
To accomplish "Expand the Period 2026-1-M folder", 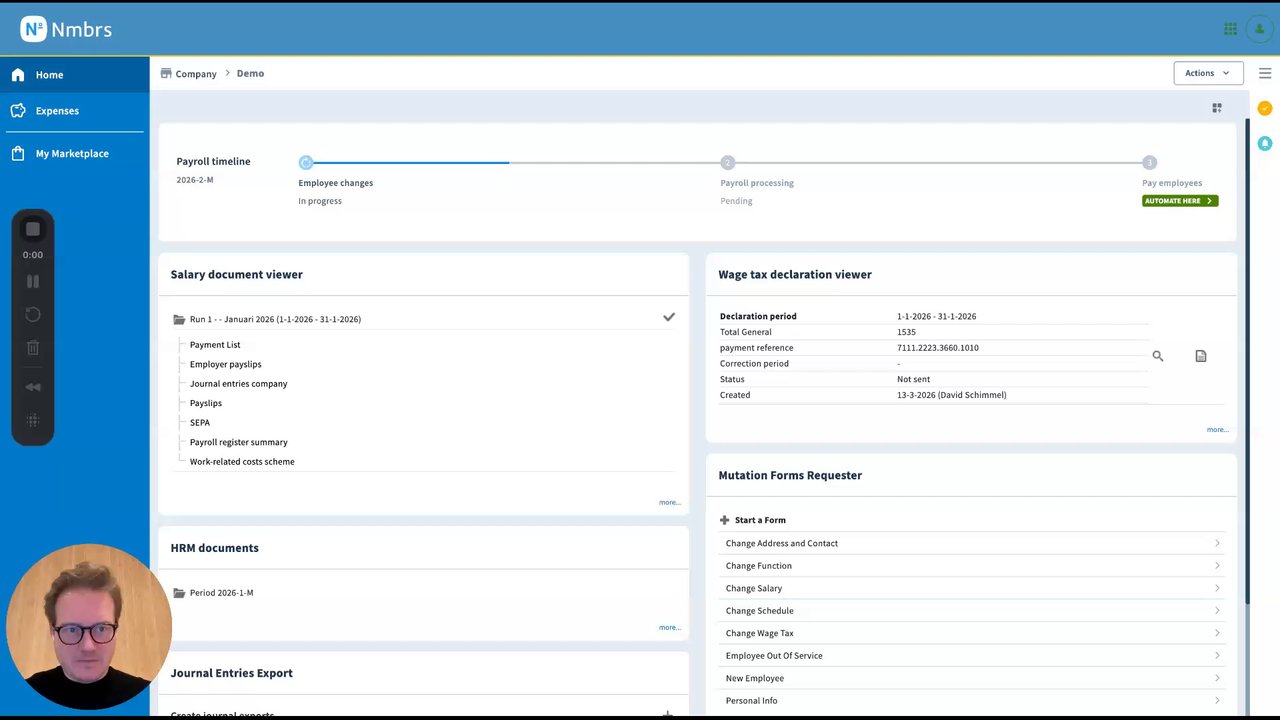I will point(179,593).
